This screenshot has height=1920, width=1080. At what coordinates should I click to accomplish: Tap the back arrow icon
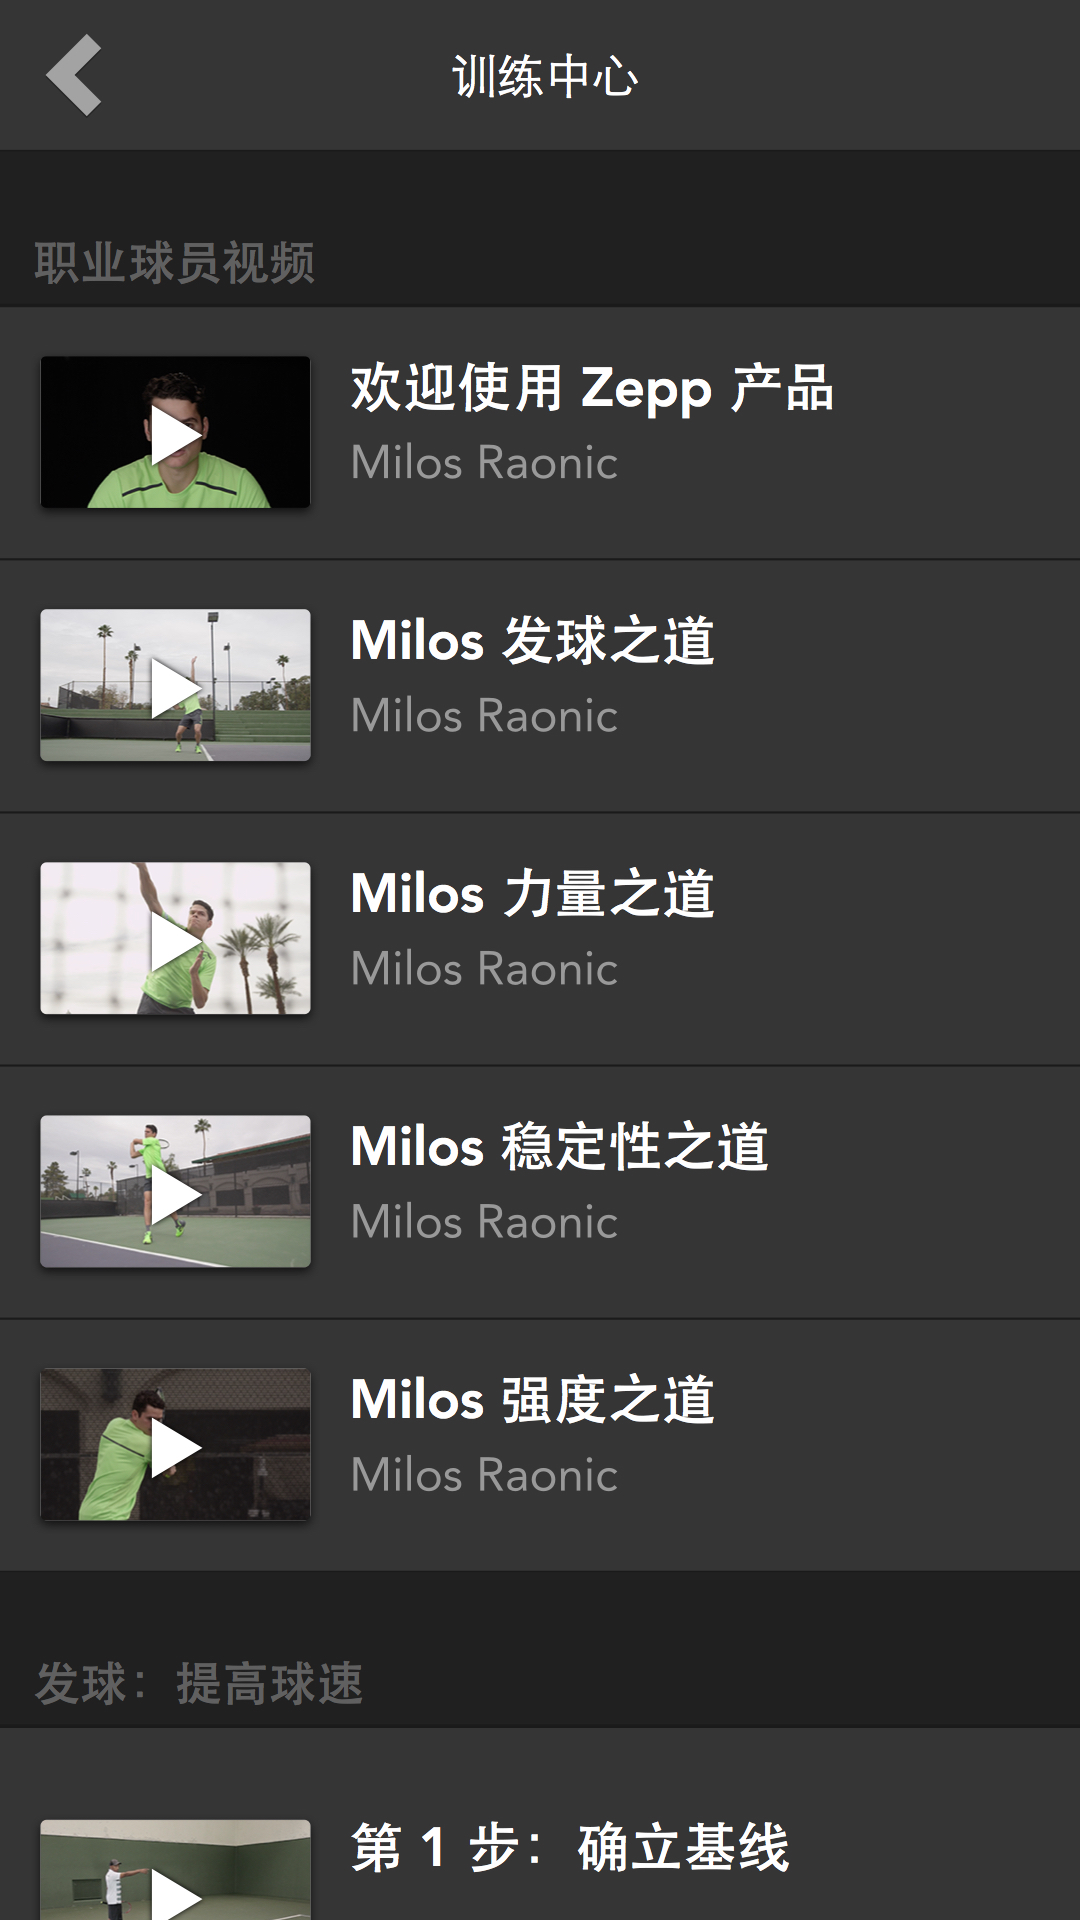[x=74, y=75]
